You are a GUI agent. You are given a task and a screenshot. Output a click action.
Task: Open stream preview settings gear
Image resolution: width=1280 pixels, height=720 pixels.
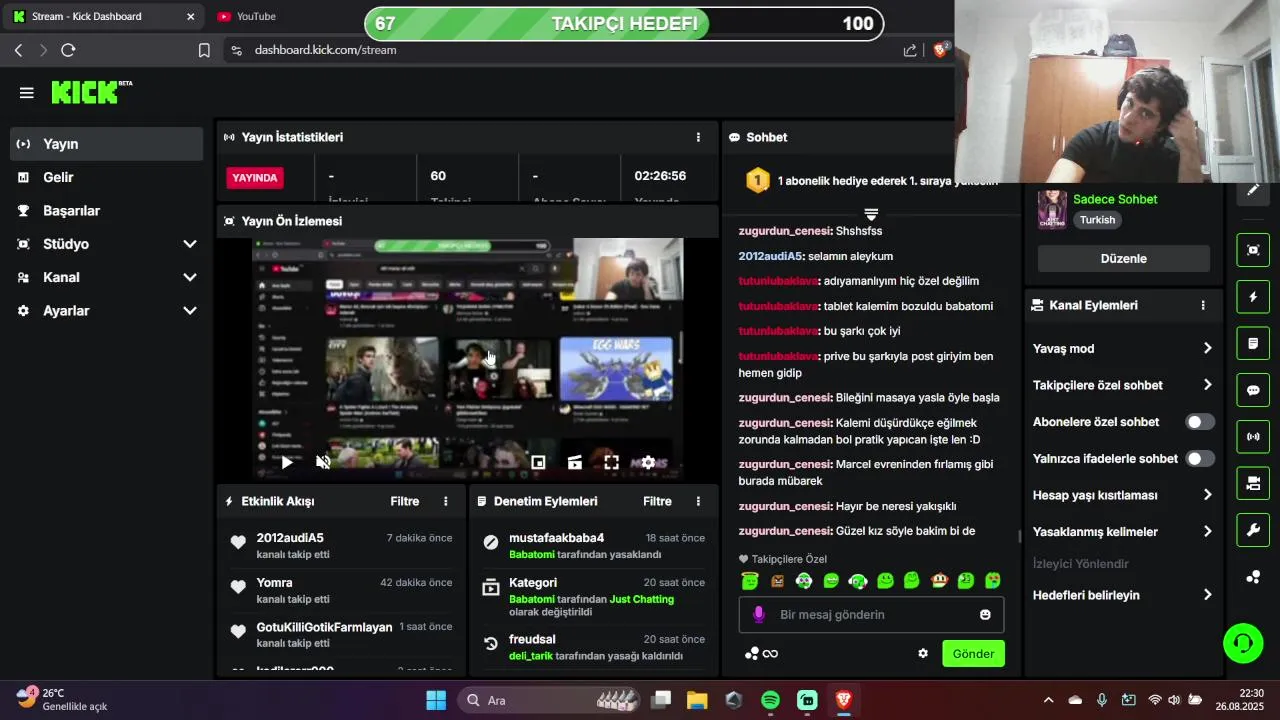[648, 462]
